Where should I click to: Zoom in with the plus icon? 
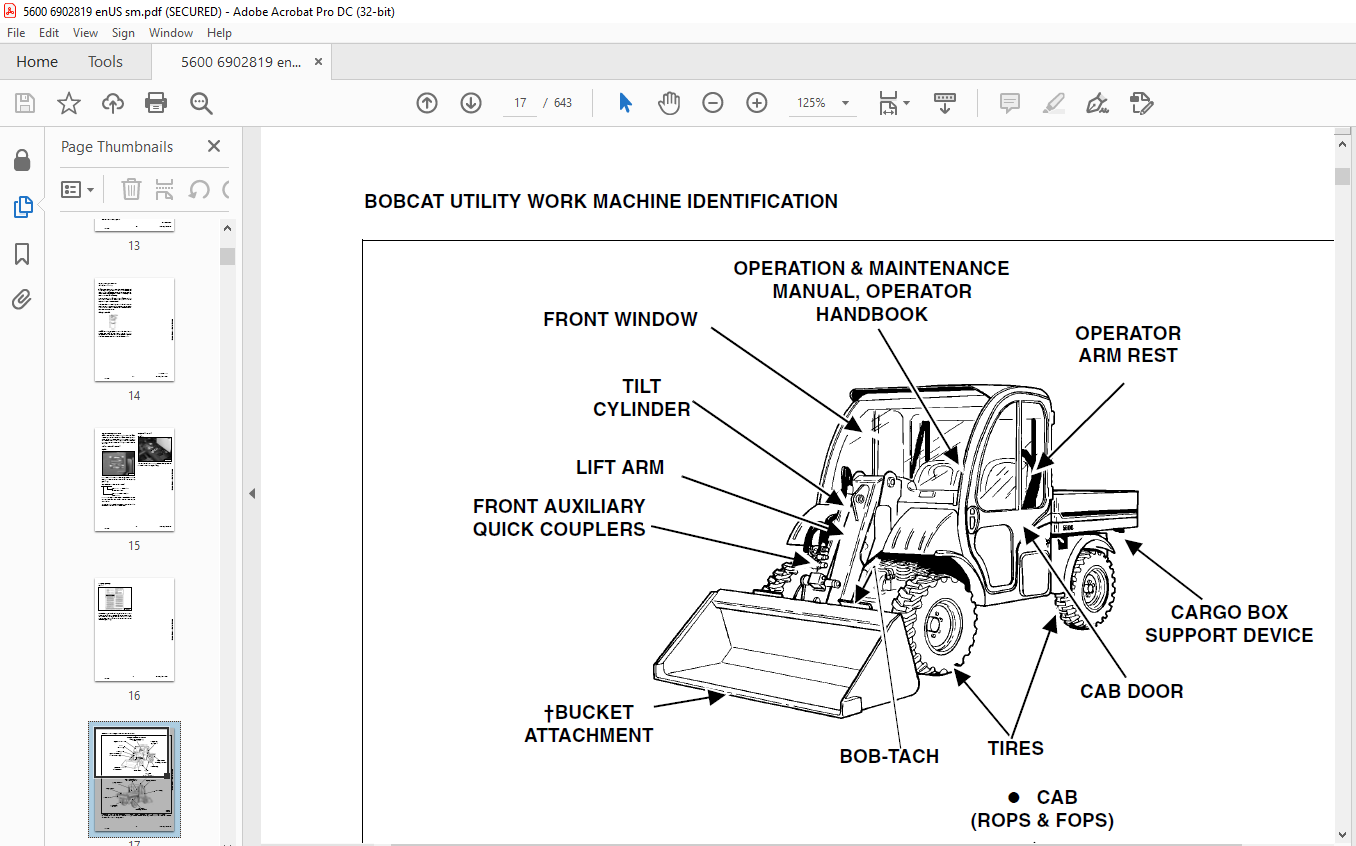point(757,103)
